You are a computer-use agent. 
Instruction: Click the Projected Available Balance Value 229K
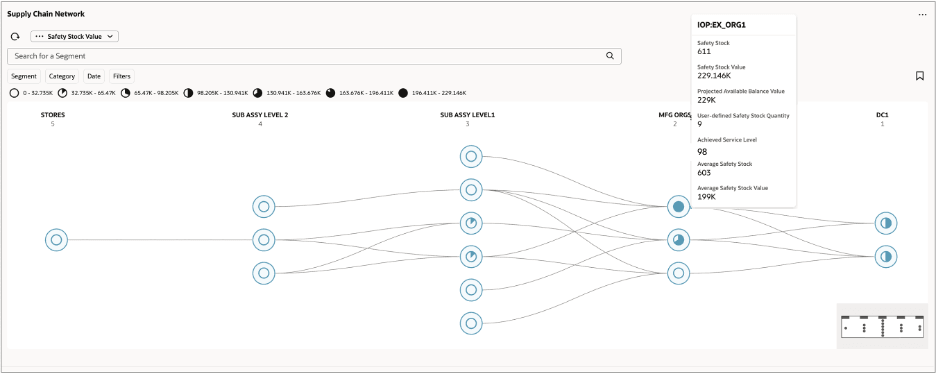pyautogui.click(x=707, y=100)
